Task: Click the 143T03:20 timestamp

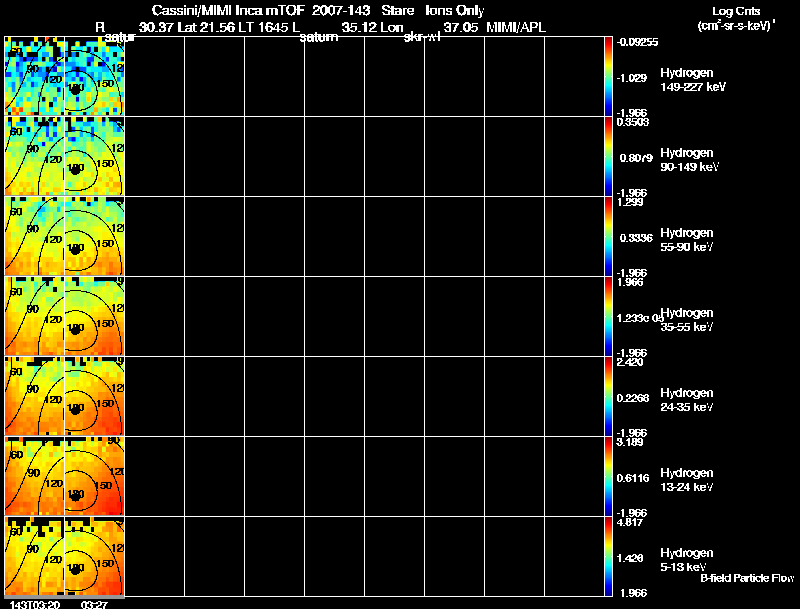Action: point(35,604)
